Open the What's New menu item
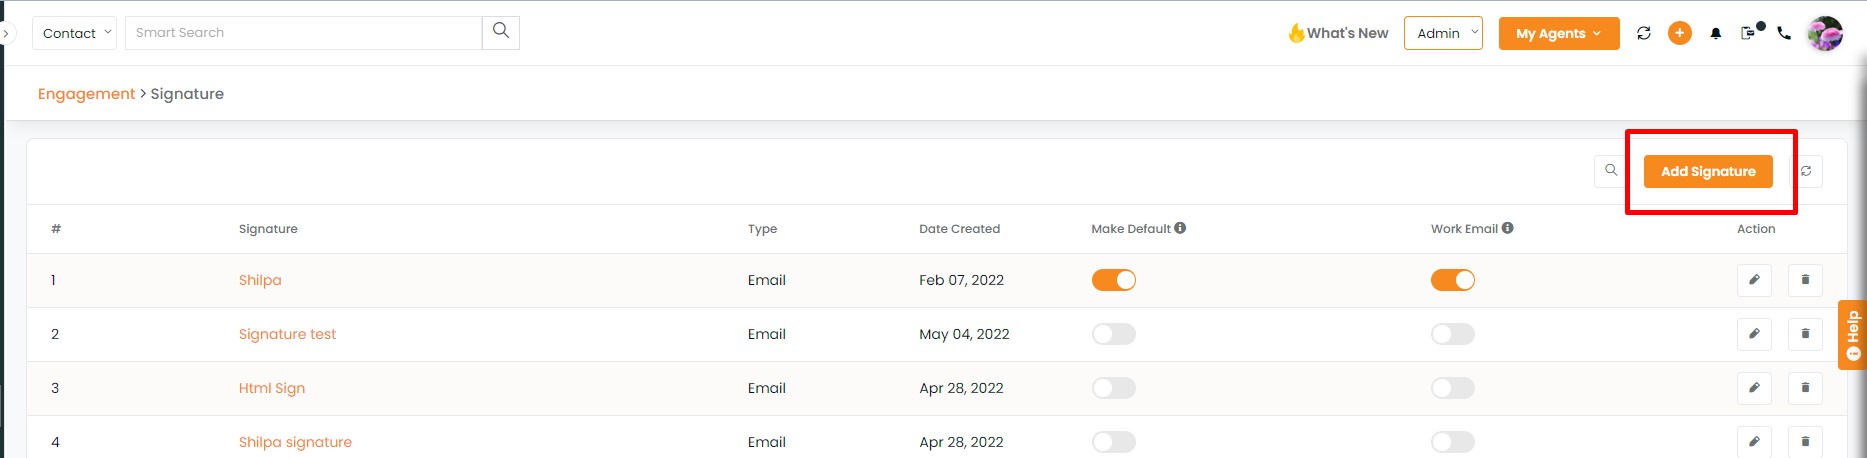 (x=1338, y=33)
